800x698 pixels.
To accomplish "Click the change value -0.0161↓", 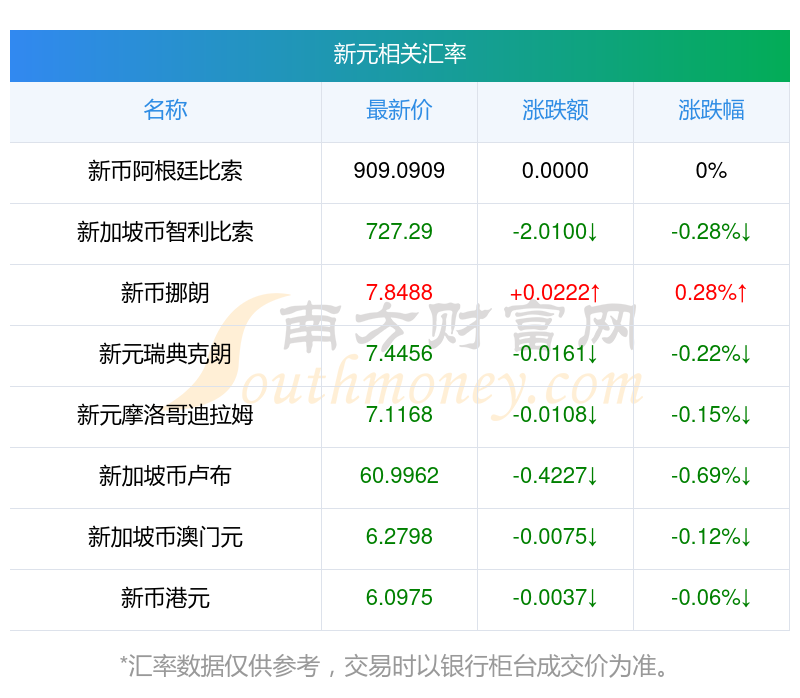I will 555,354.
